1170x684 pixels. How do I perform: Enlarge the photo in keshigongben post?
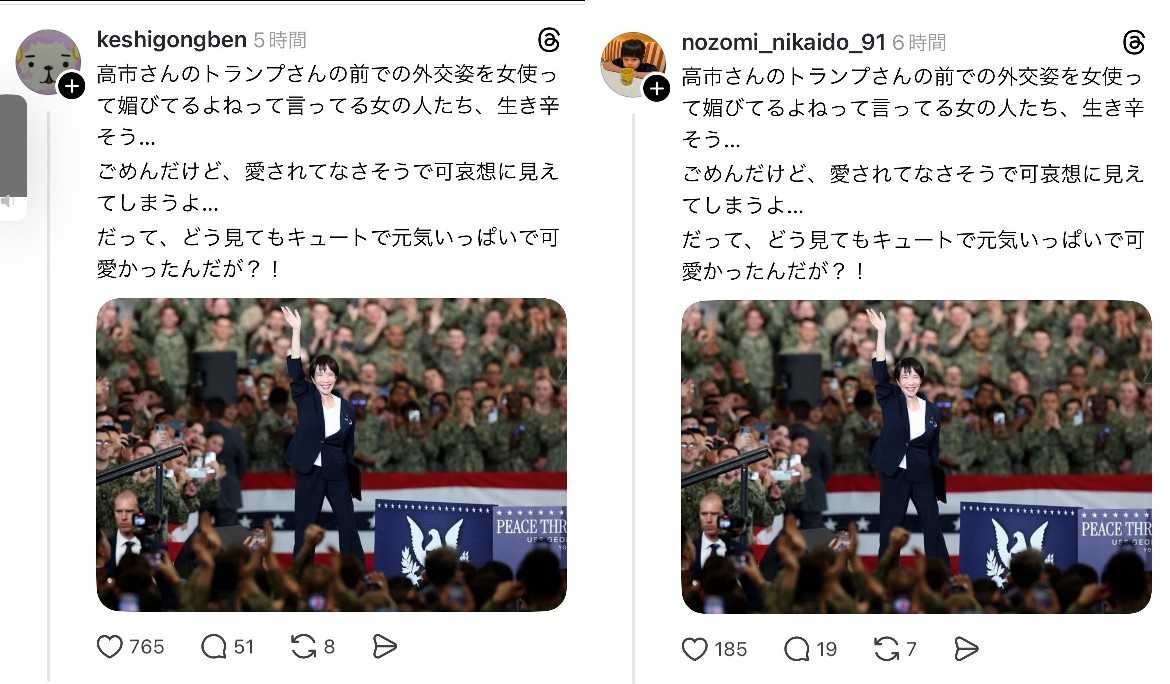331,455
